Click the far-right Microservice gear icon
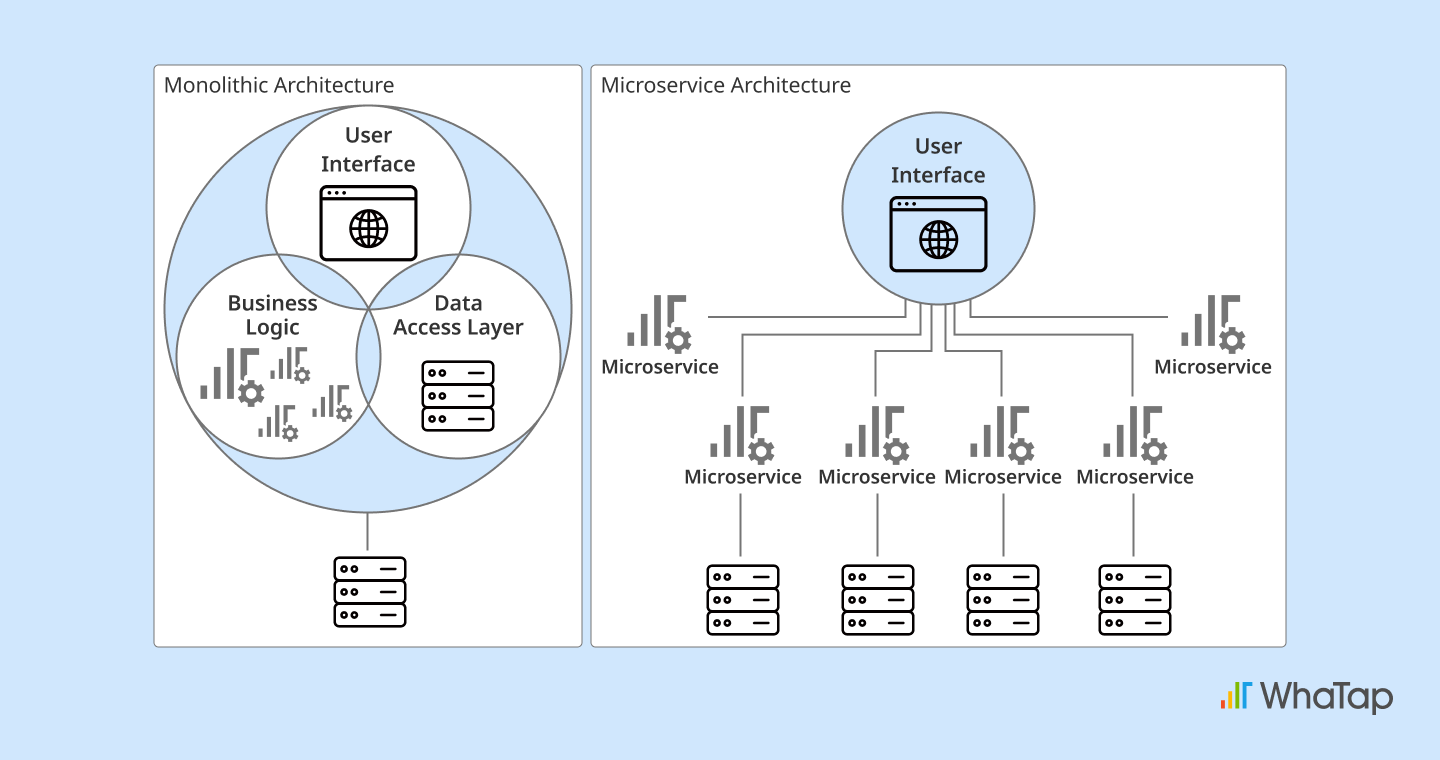This screenshot has height=760, width=1440. (1213, 324)
